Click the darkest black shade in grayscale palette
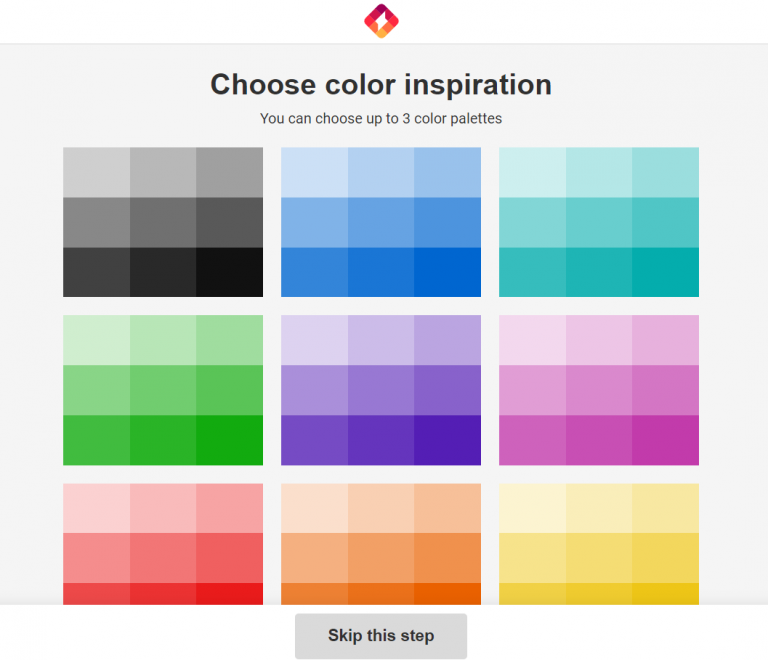 230,272
